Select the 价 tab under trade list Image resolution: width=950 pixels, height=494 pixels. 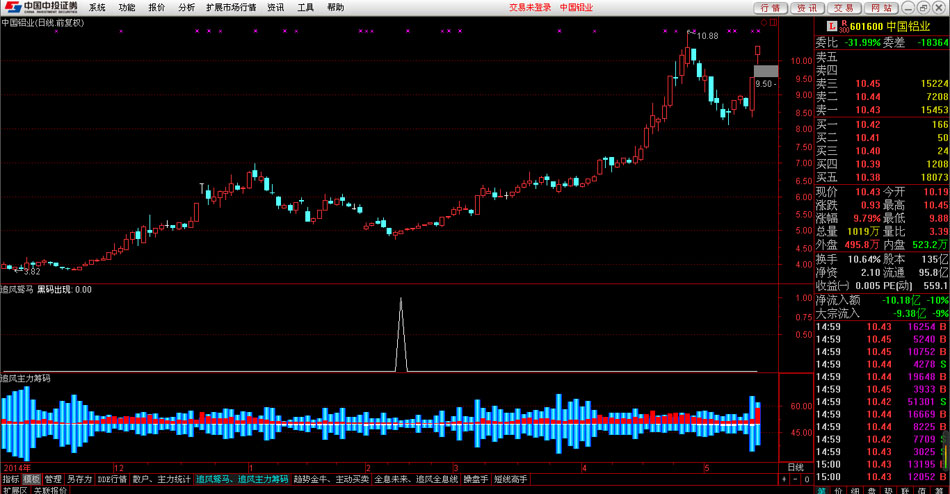click(839, 490)
